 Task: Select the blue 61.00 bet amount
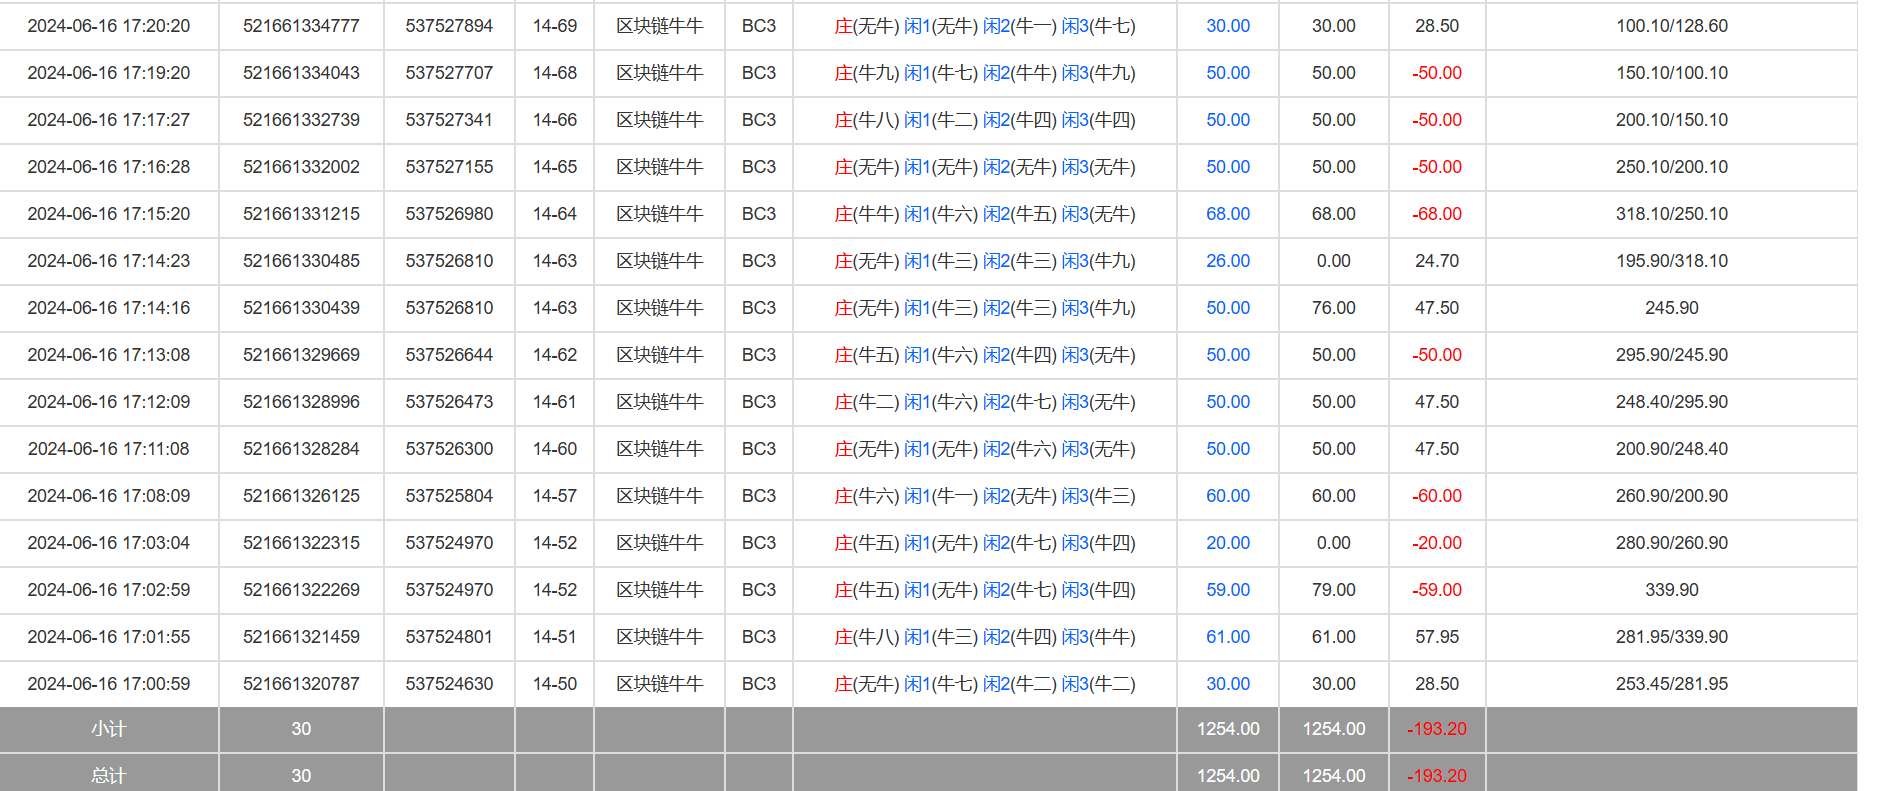tap(1227, 637)
